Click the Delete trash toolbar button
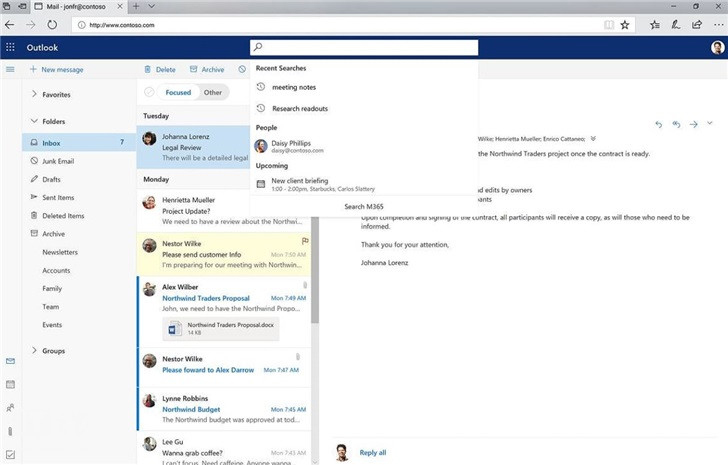Screen dimensions: 728x465 [159, 70]
